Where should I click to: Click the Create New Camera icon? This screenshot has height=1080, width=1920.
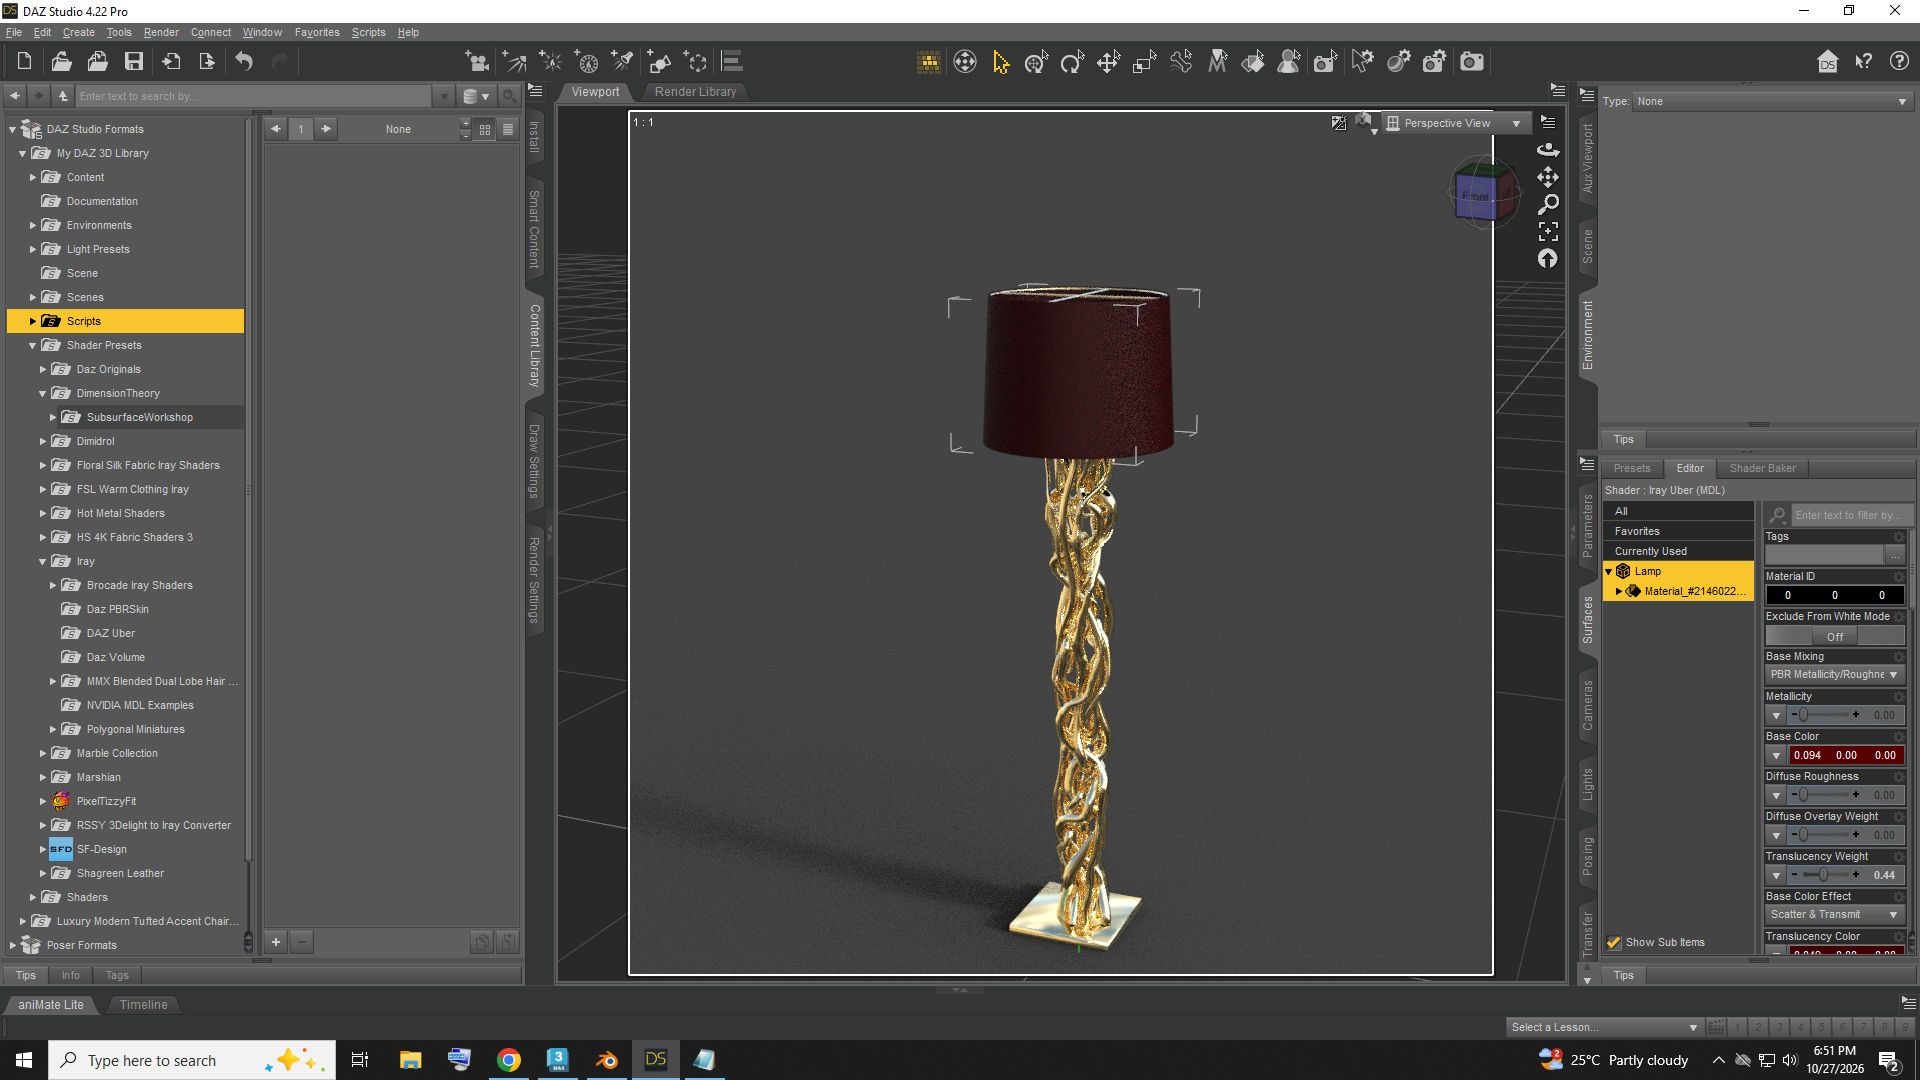(x=477, y=62)
